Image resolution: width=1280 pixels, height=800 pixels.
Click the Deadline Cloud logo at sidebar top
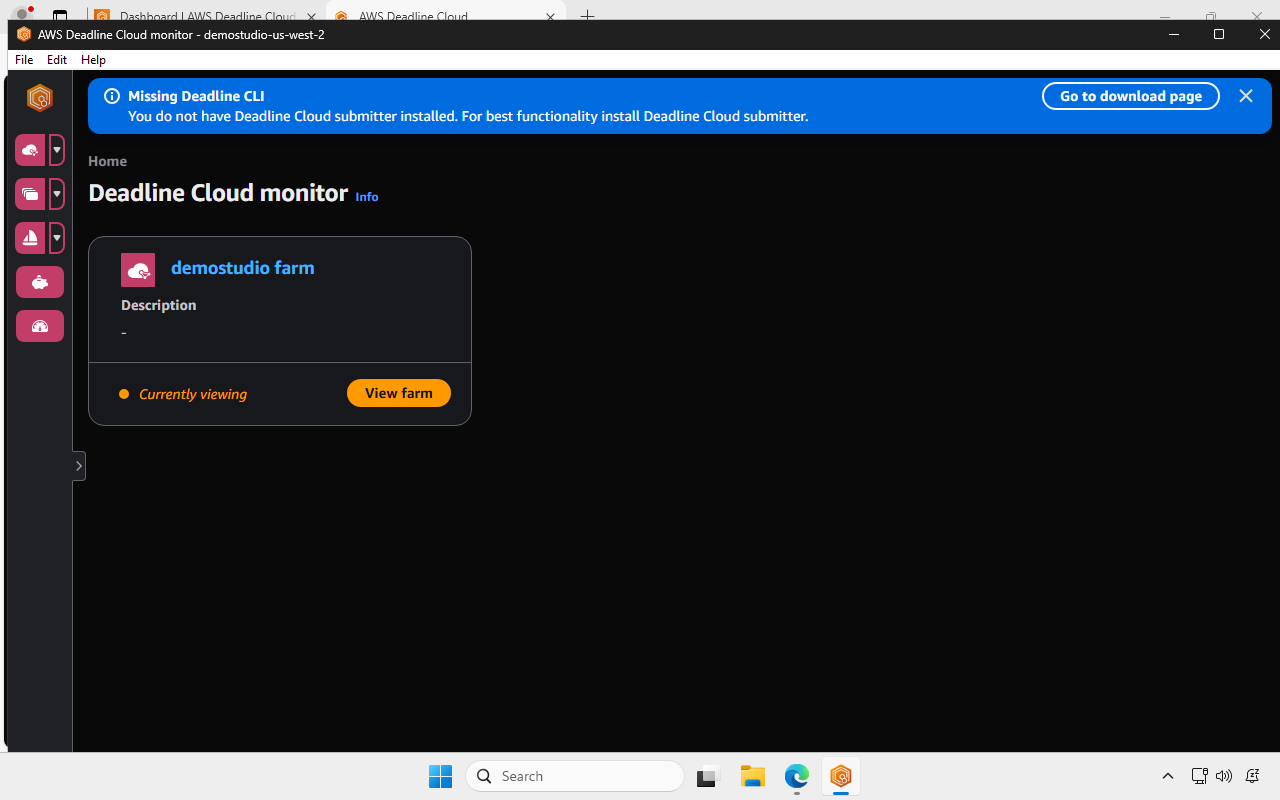[x=39, y=98]
